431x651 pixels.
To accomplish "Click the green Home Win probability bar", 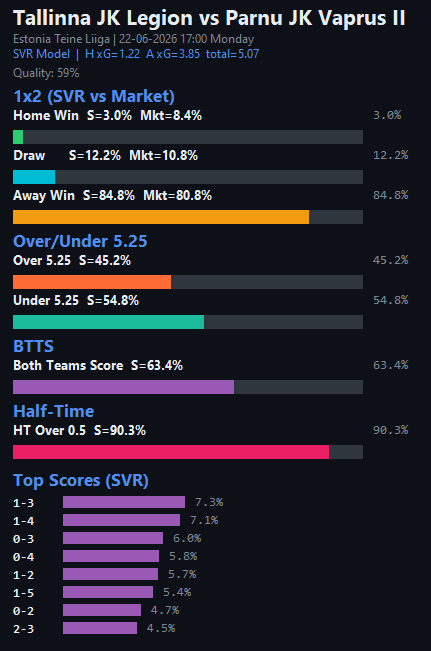I will click(x=18, y=137).
